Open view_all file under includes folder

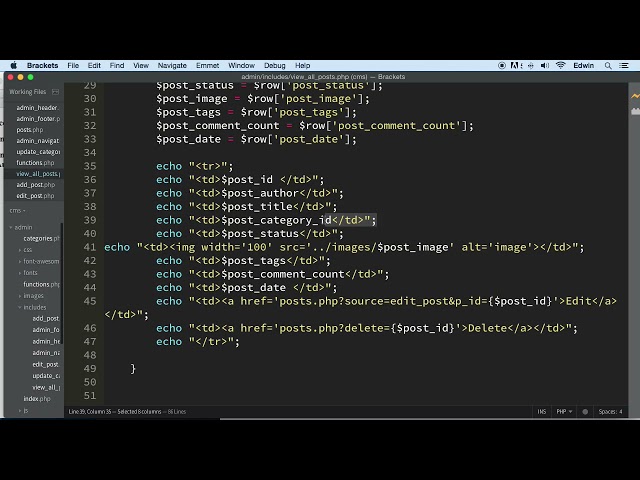pyautogui.click(x=46, y=387)
